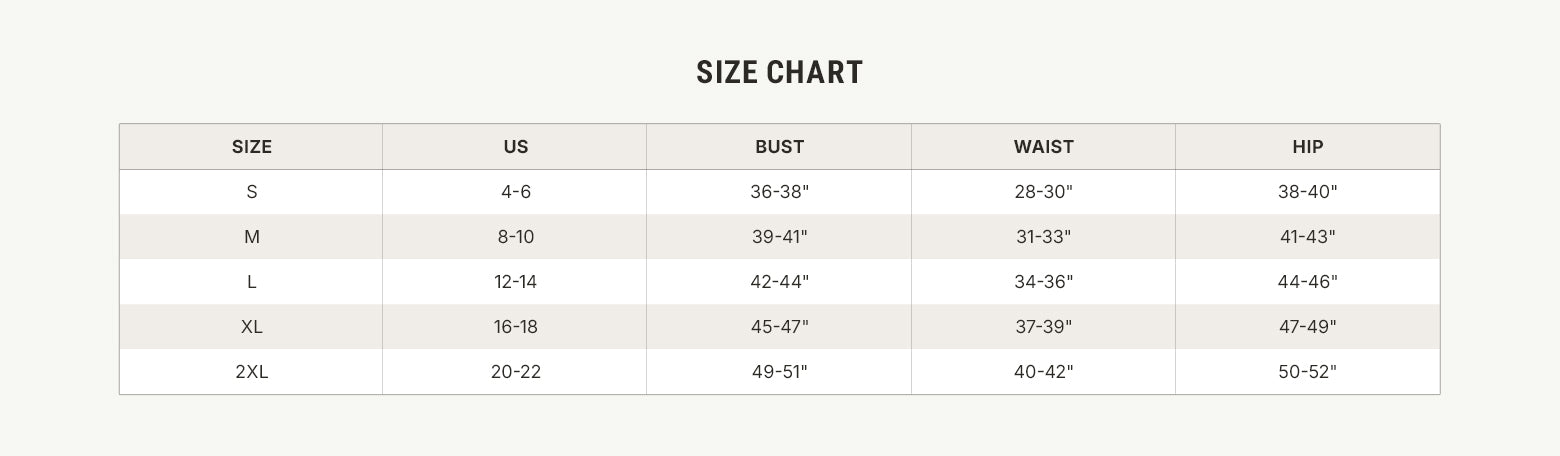Select the SIZE column header

point(252,147)
